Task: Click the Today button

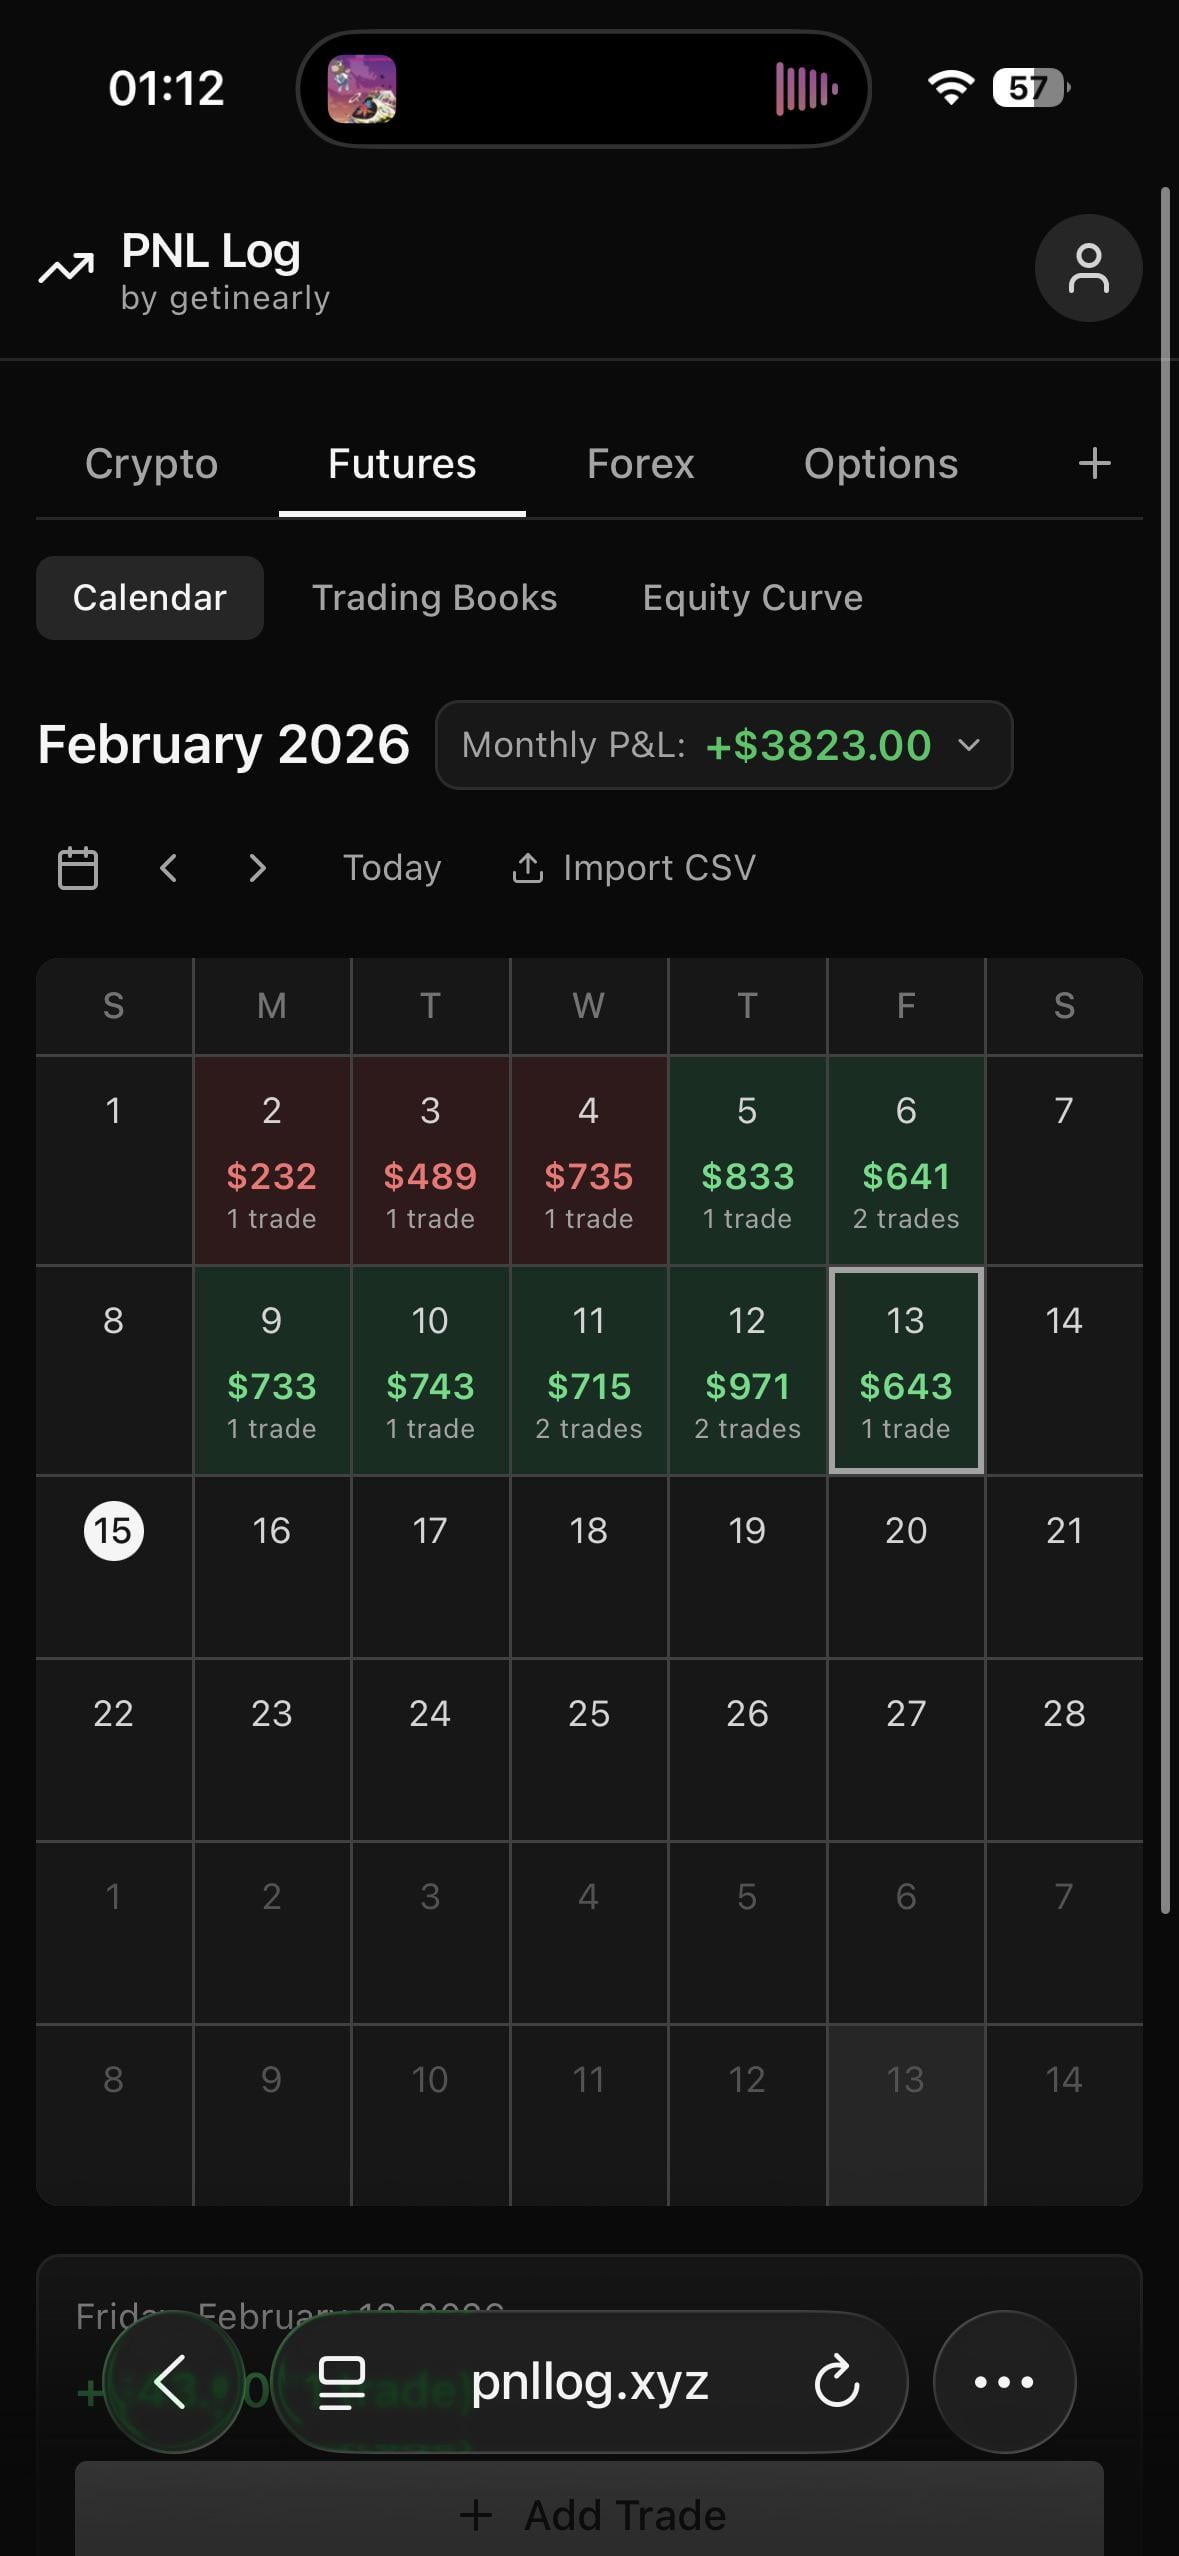Action: [x=392, y=868]
